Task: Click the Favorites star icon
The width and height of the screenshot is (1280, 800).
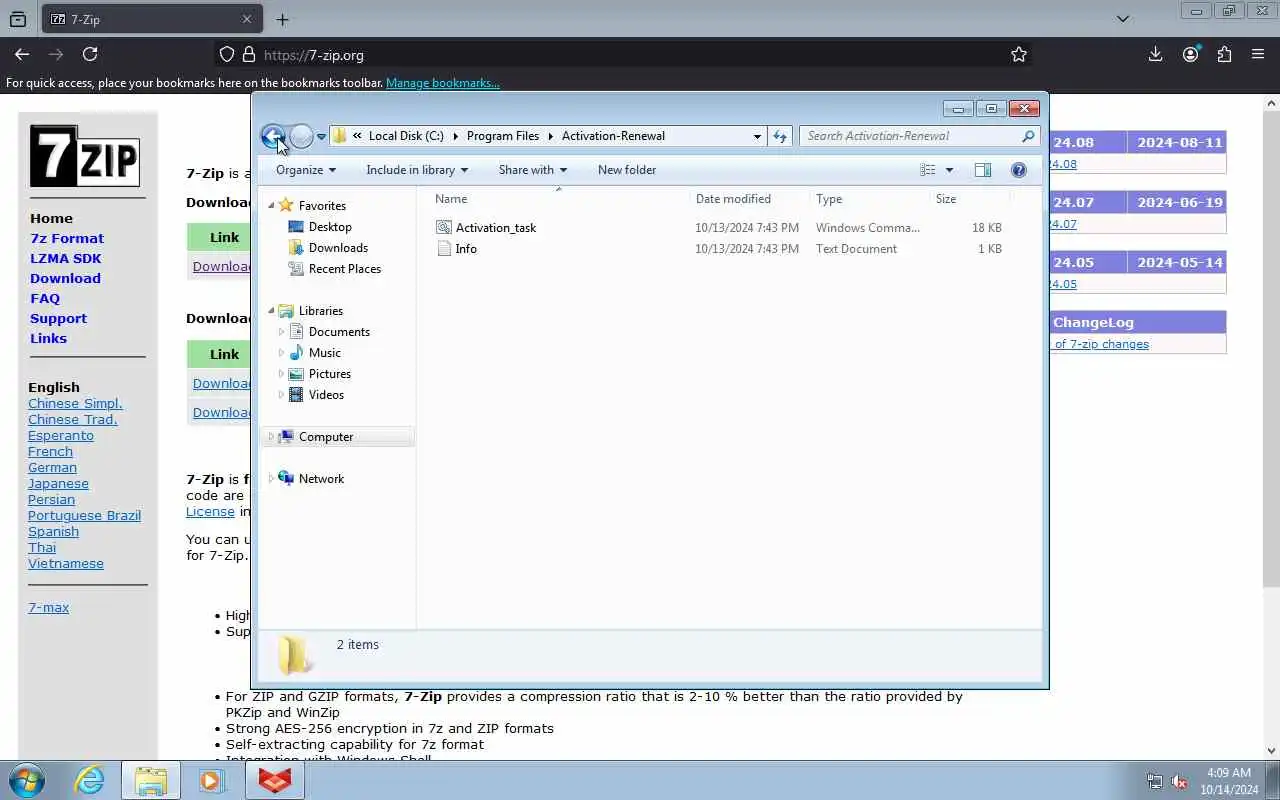Action: point(286,205)
